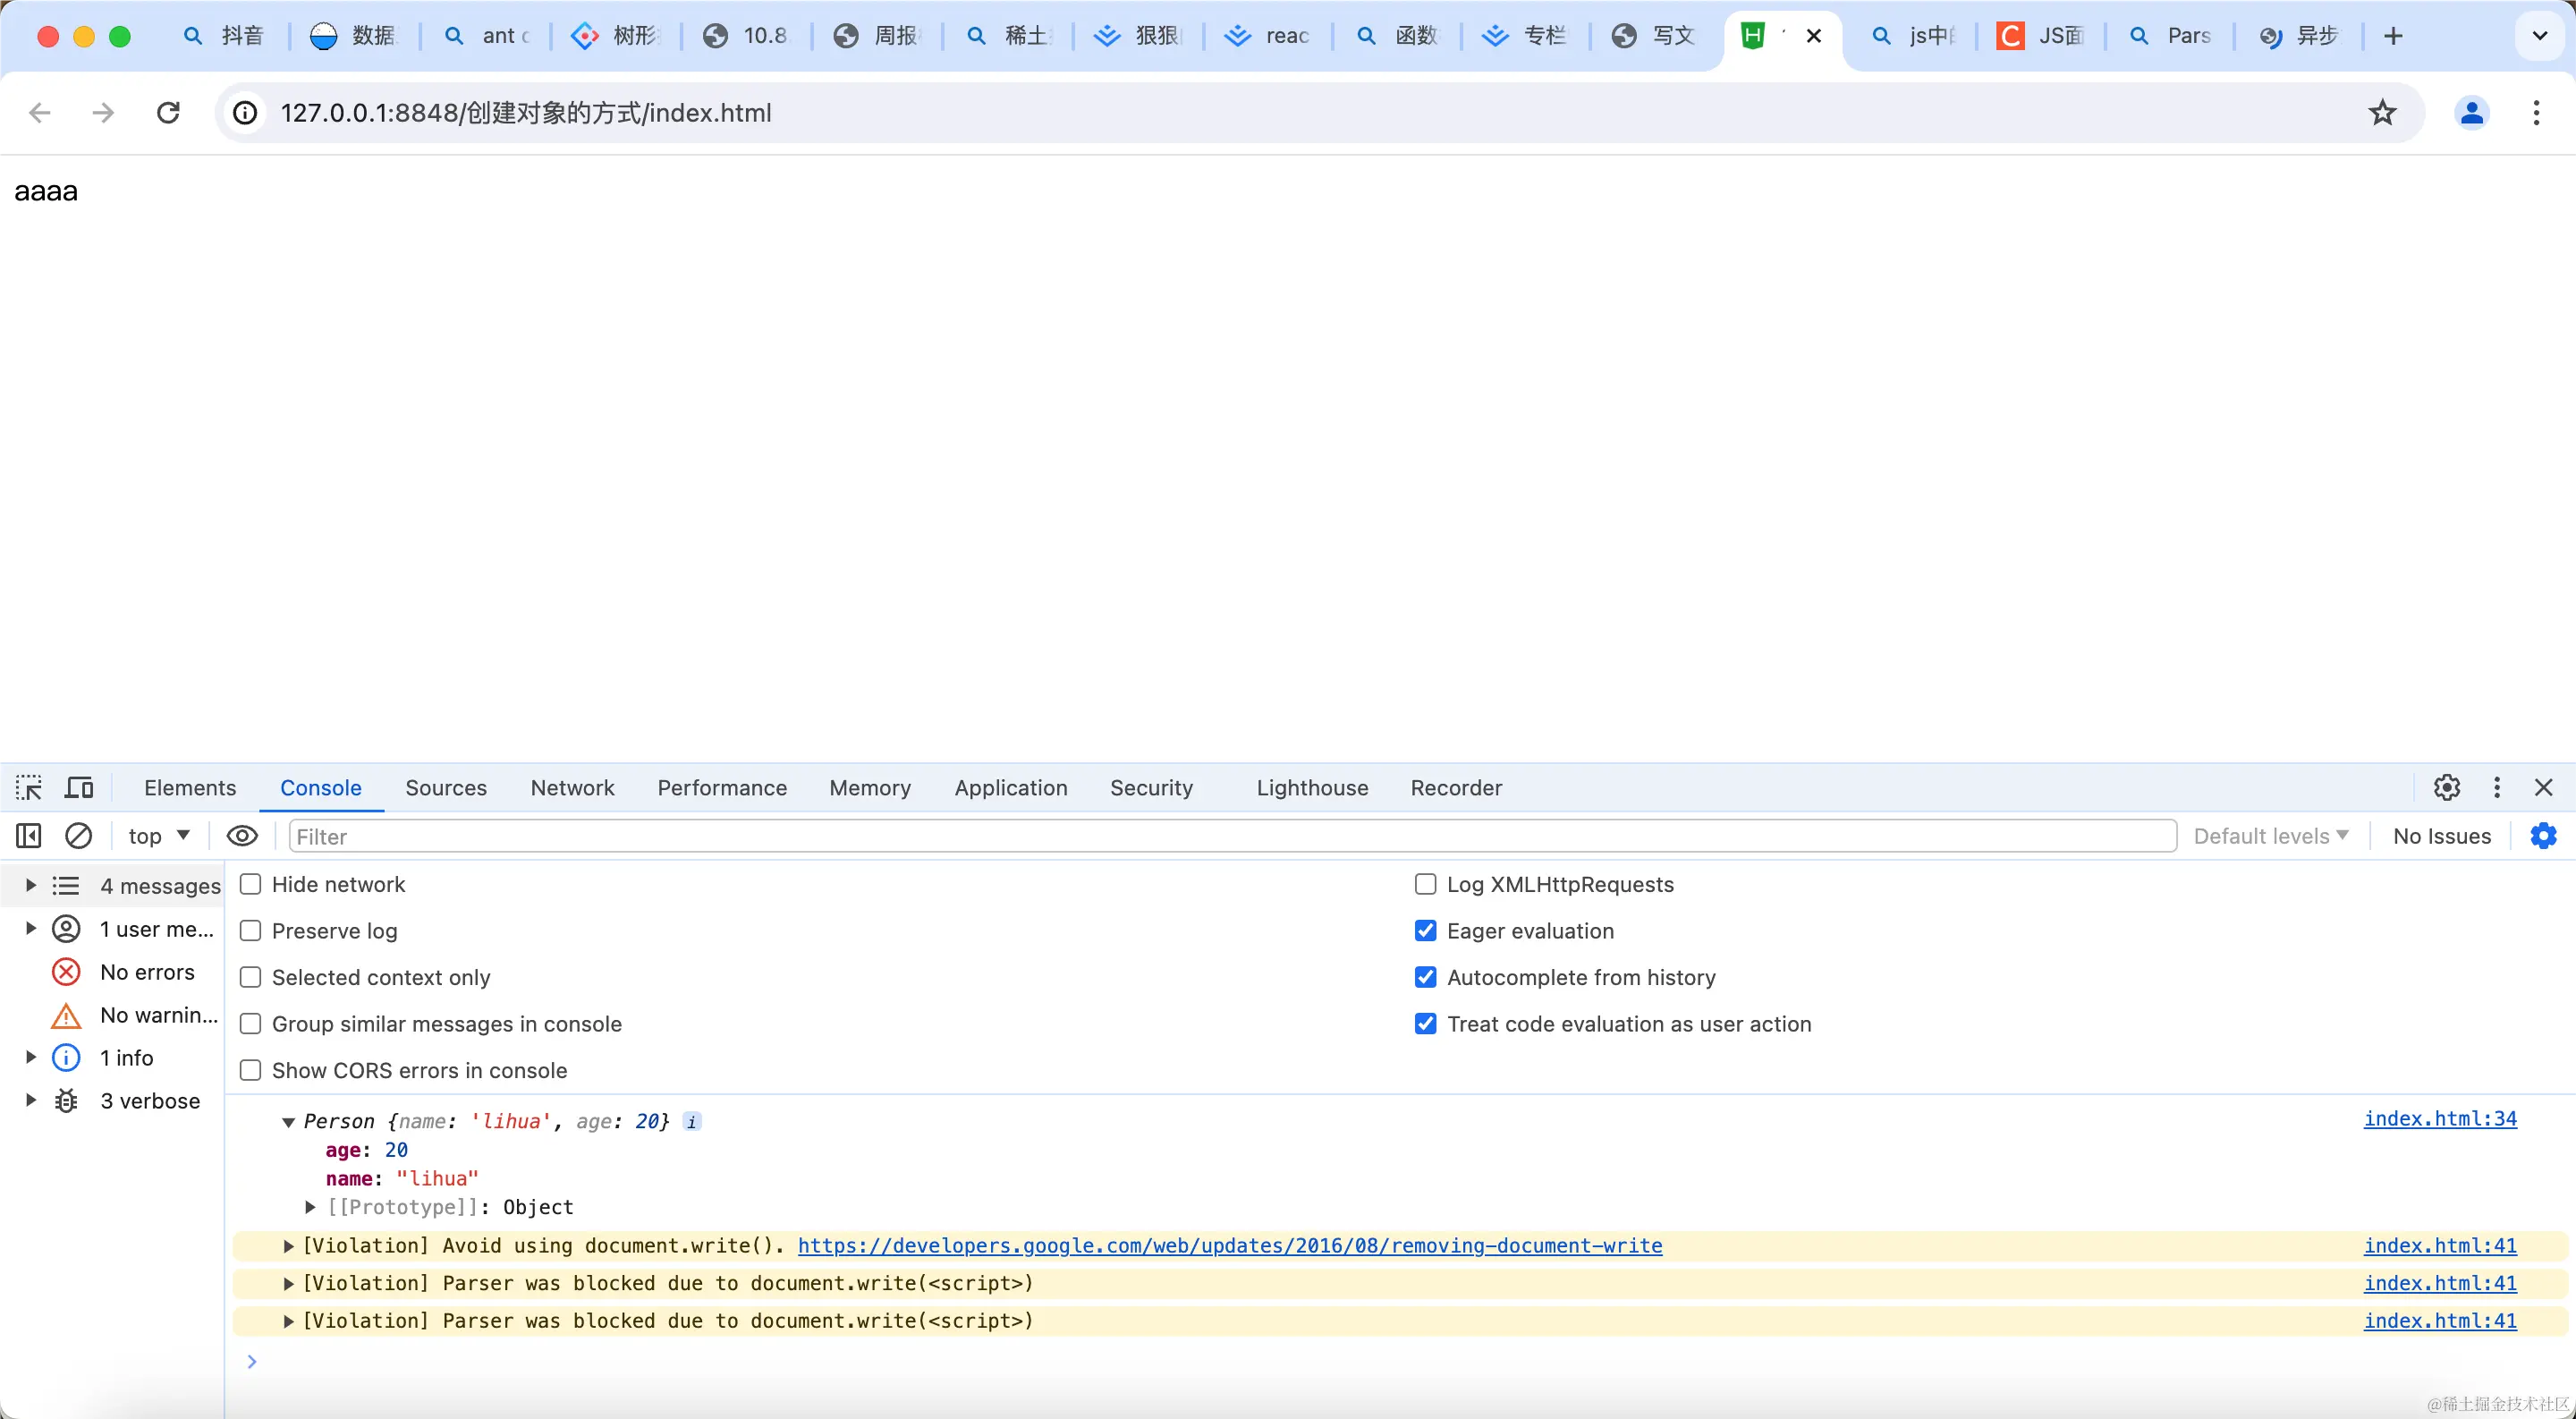Click the blue console settings gear

click(x=2543, y=836)
